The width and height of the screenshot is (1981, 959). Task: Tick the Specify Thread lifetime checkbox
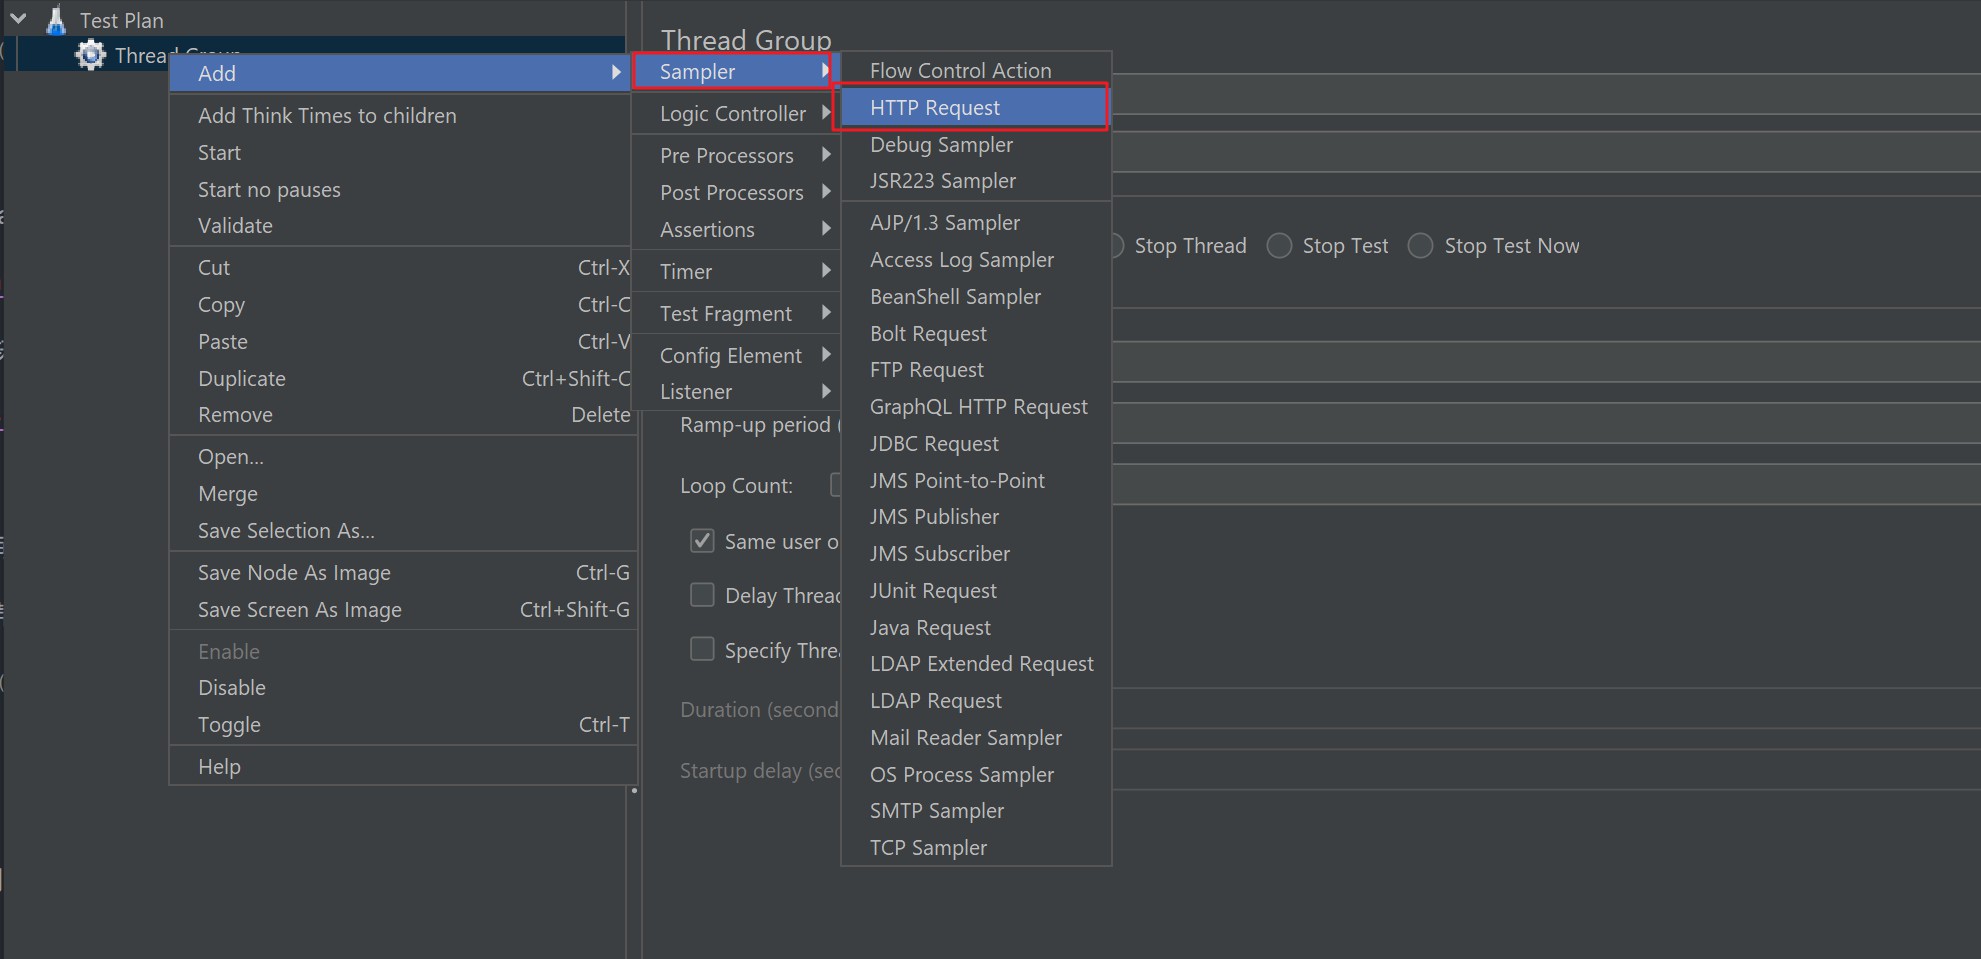point(702,649)
